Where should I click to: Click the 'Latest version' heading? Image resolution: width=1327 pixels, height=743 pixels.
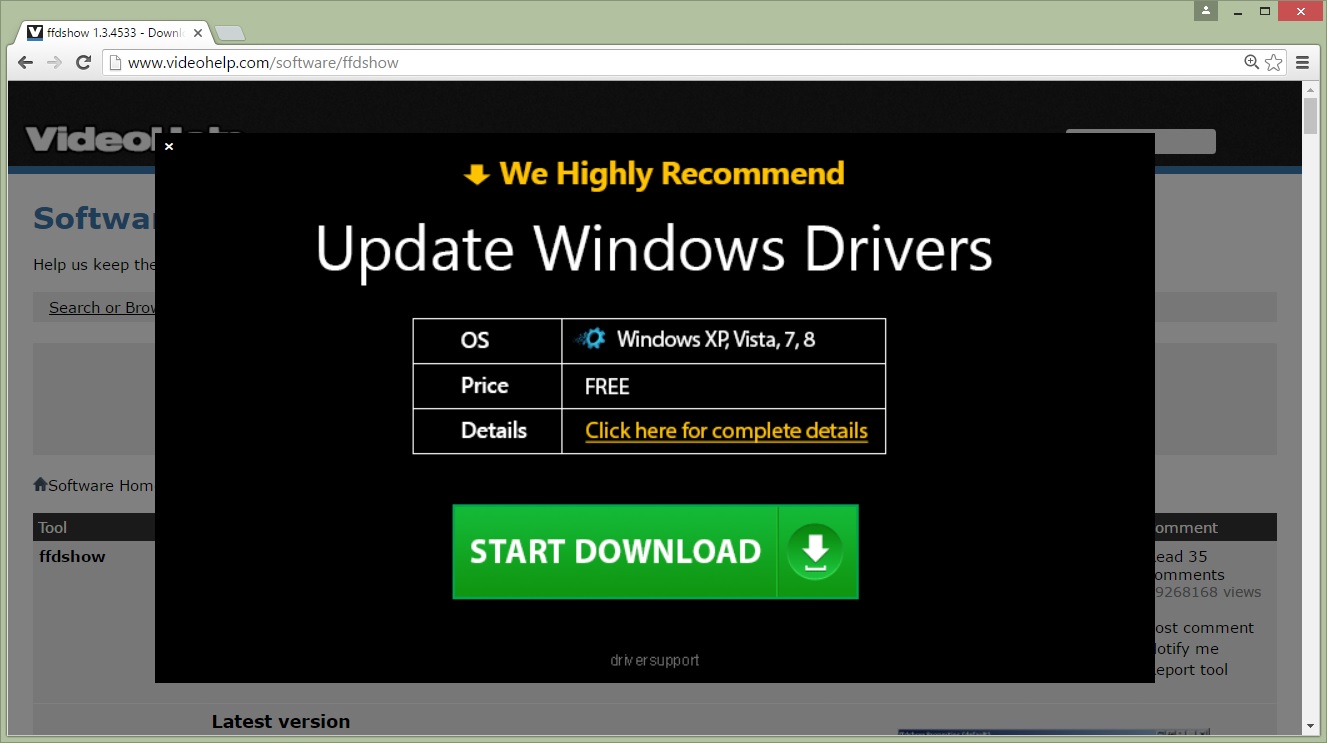coord(281,721)
